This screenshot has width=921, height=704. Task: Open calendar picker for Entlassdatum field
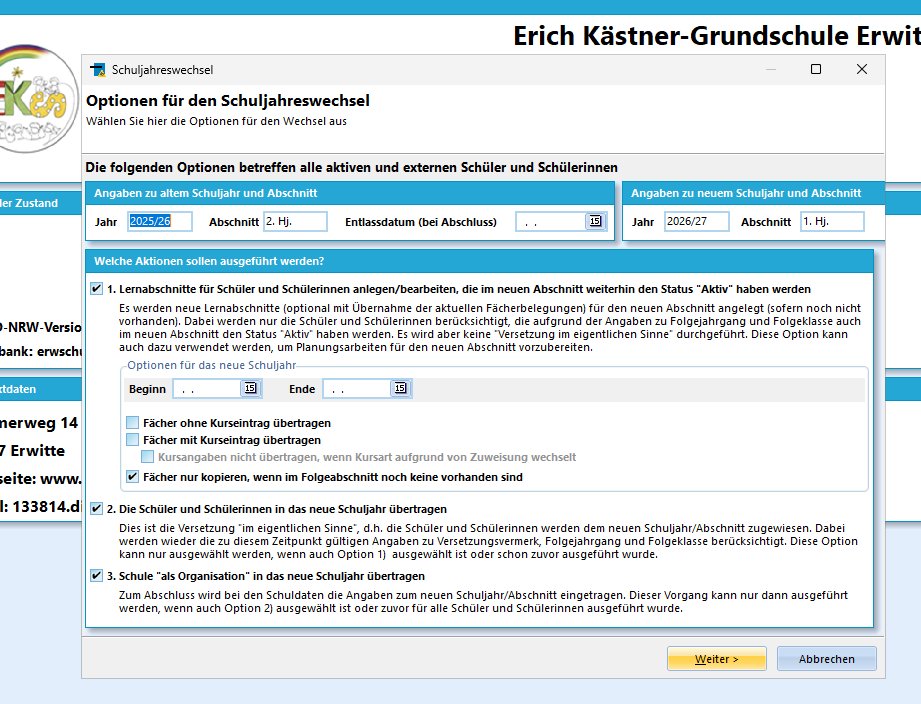[595, 221]
